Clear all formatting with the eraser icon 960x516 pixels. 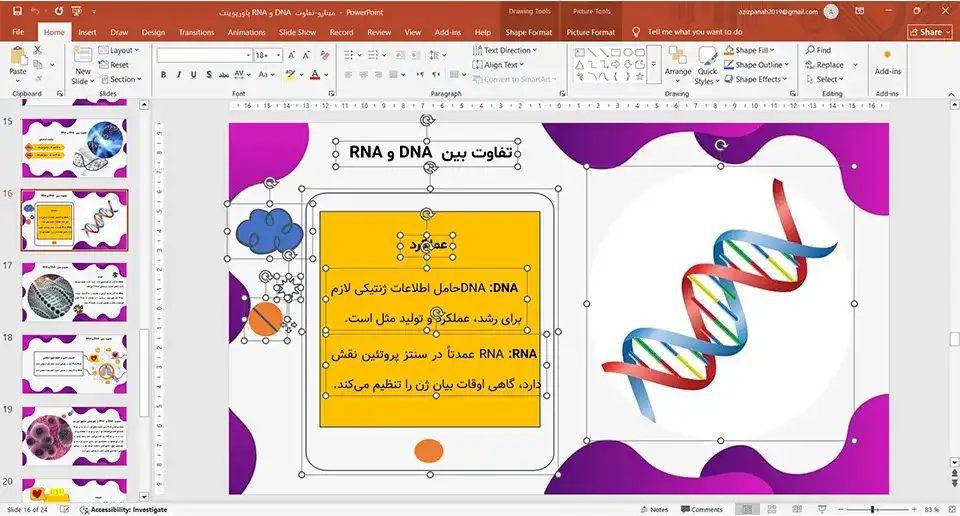click(324, 55)
